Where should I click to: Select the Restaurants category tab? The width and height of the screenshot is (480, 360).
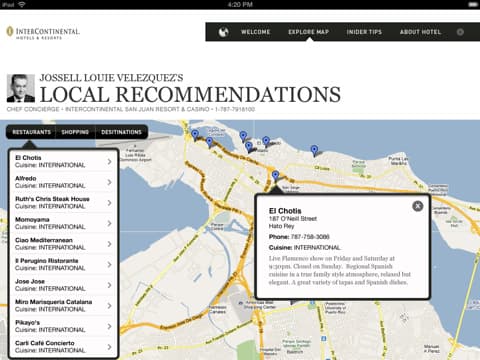pyautogui.click(x=31, y=132)
